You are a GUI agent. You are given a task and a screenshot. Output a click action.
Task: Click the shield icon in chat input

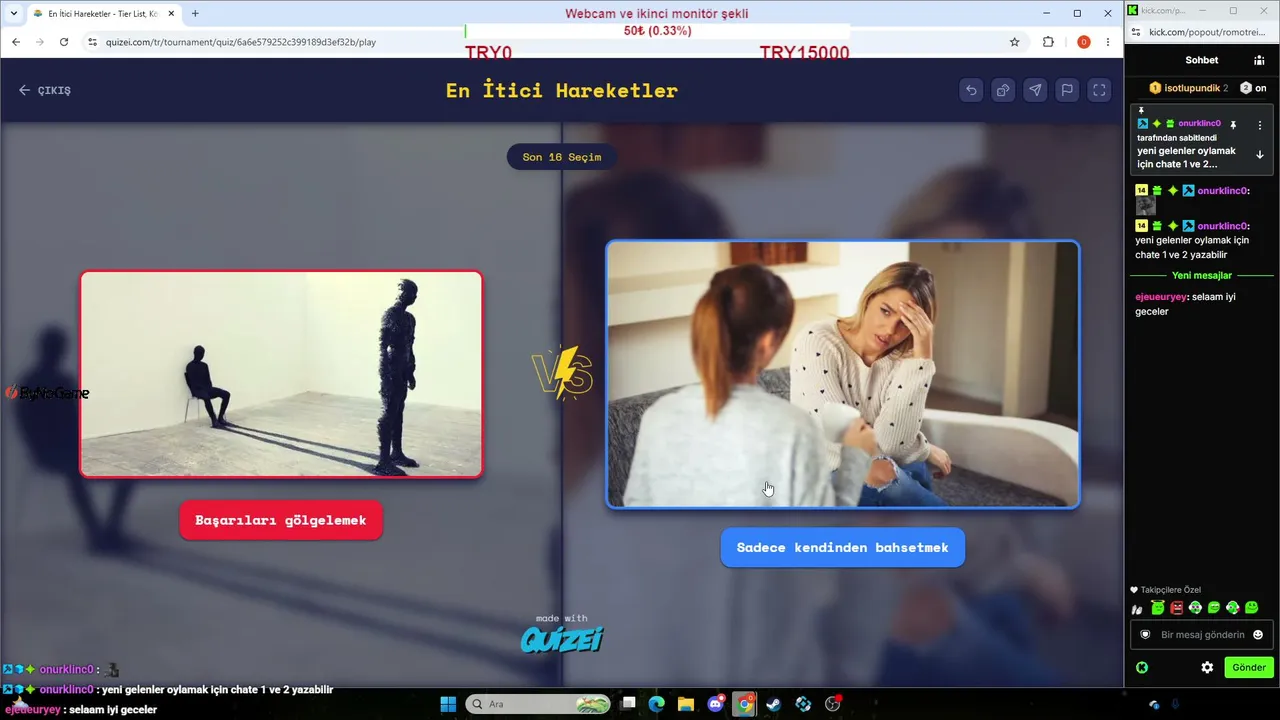[x=1146, y=634]
